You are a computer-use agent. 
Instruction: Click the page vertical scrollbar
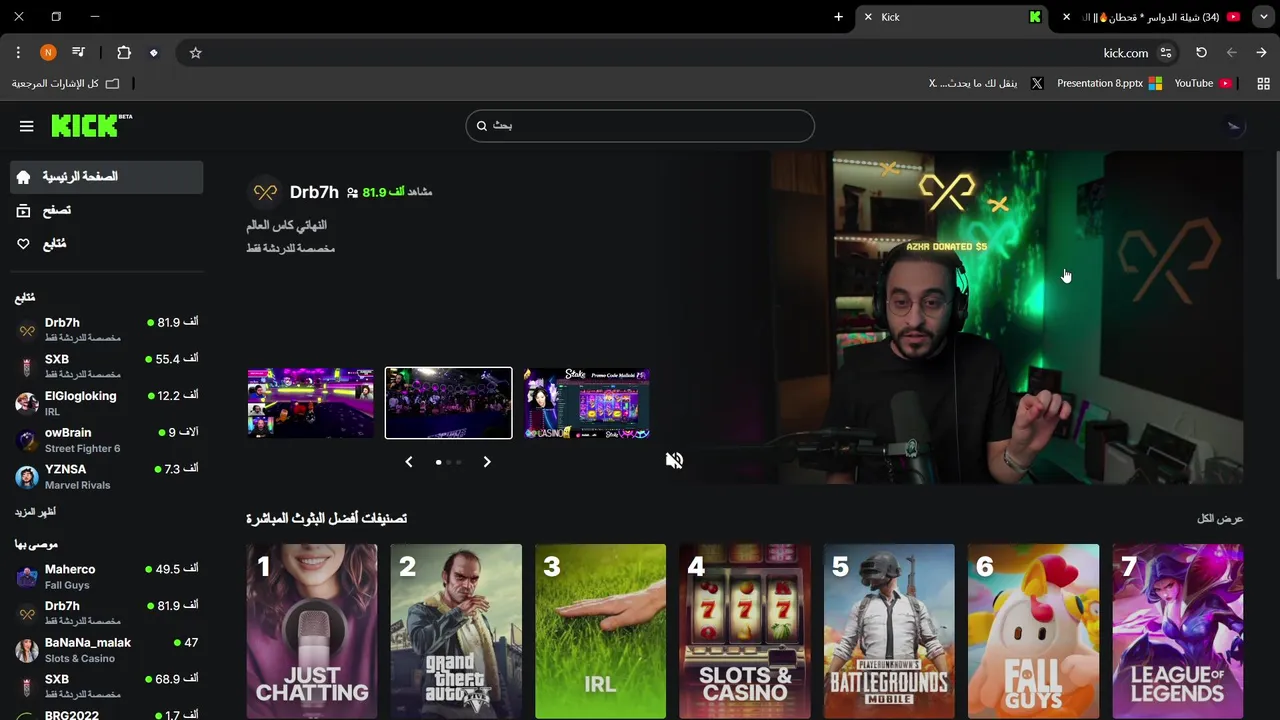(x=1276, y=215)
